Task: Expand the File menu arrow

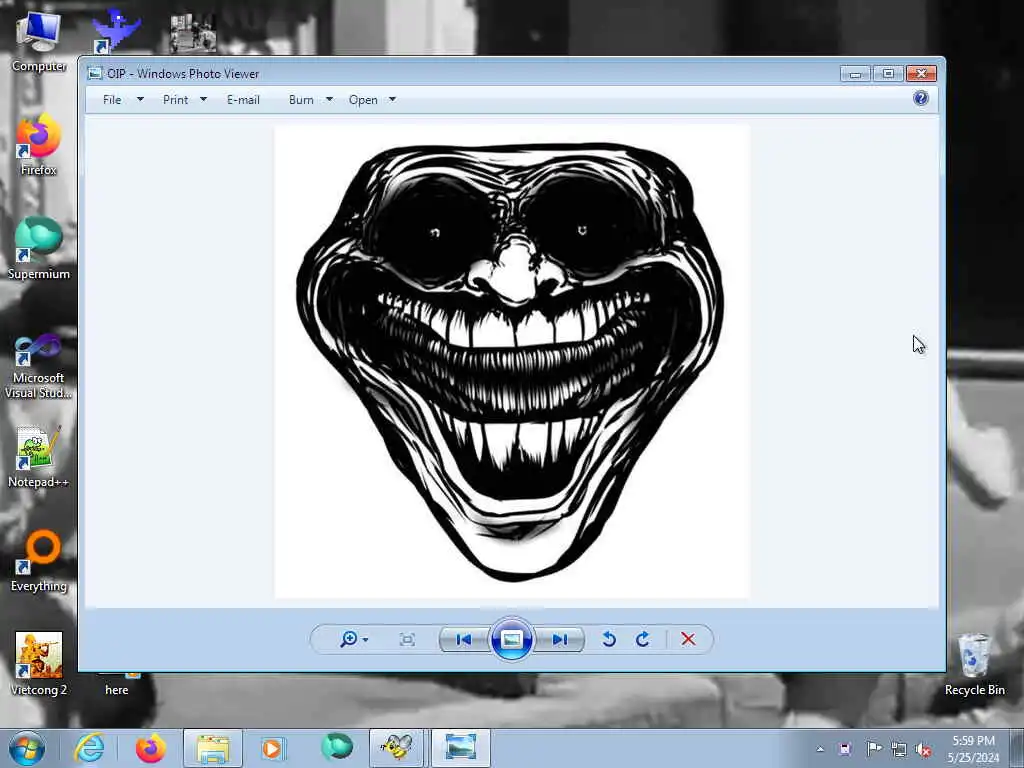Action: pos(140,100)
